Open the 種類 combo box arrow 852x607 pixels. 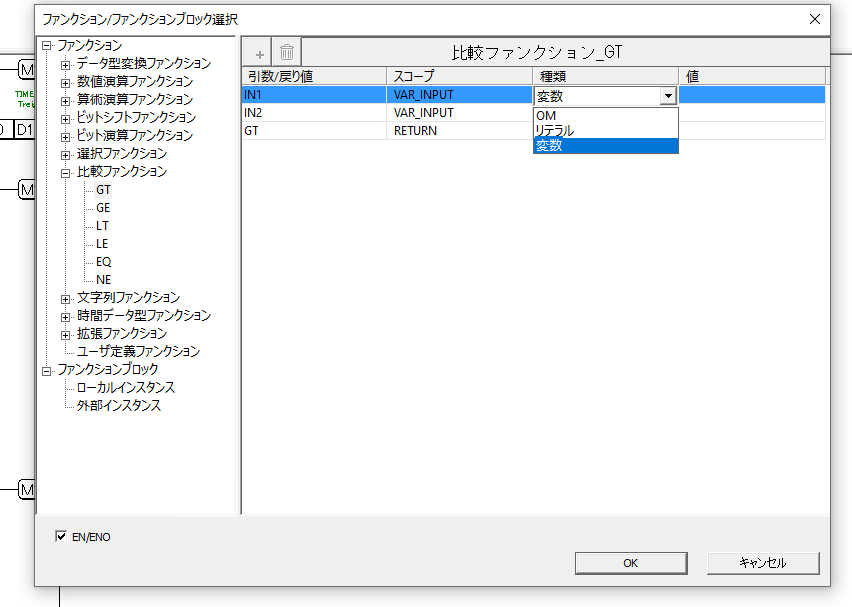coord(668,96)
